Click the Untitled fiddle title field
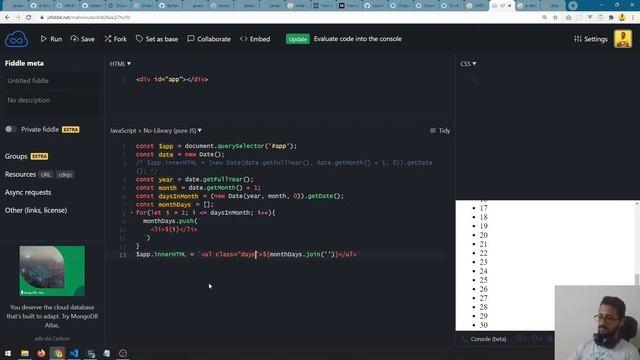 (x=51, y=81)
